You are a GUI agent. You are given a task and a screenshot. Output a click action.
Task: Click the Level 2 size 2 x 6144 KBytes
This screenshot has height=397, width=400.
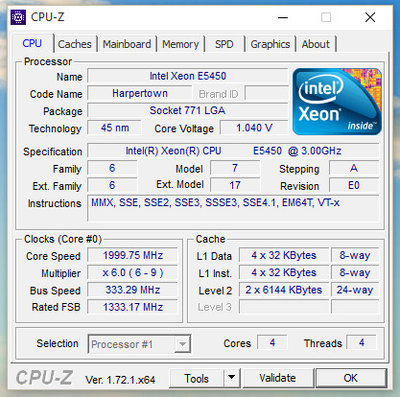(x=284, y=290)
